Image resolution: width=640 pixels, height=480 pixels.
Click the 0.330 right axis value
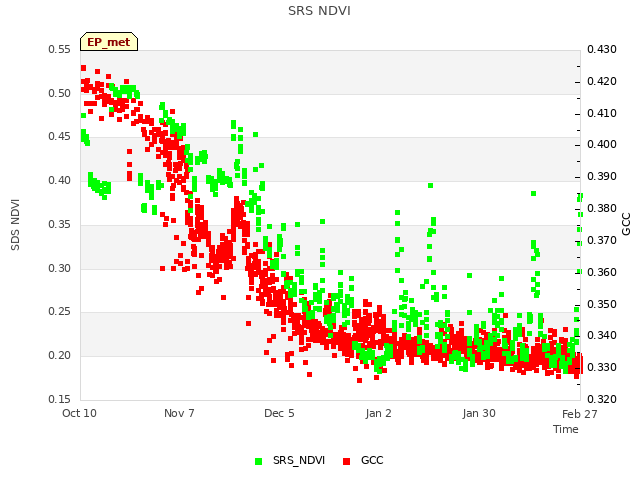point(602,367)
